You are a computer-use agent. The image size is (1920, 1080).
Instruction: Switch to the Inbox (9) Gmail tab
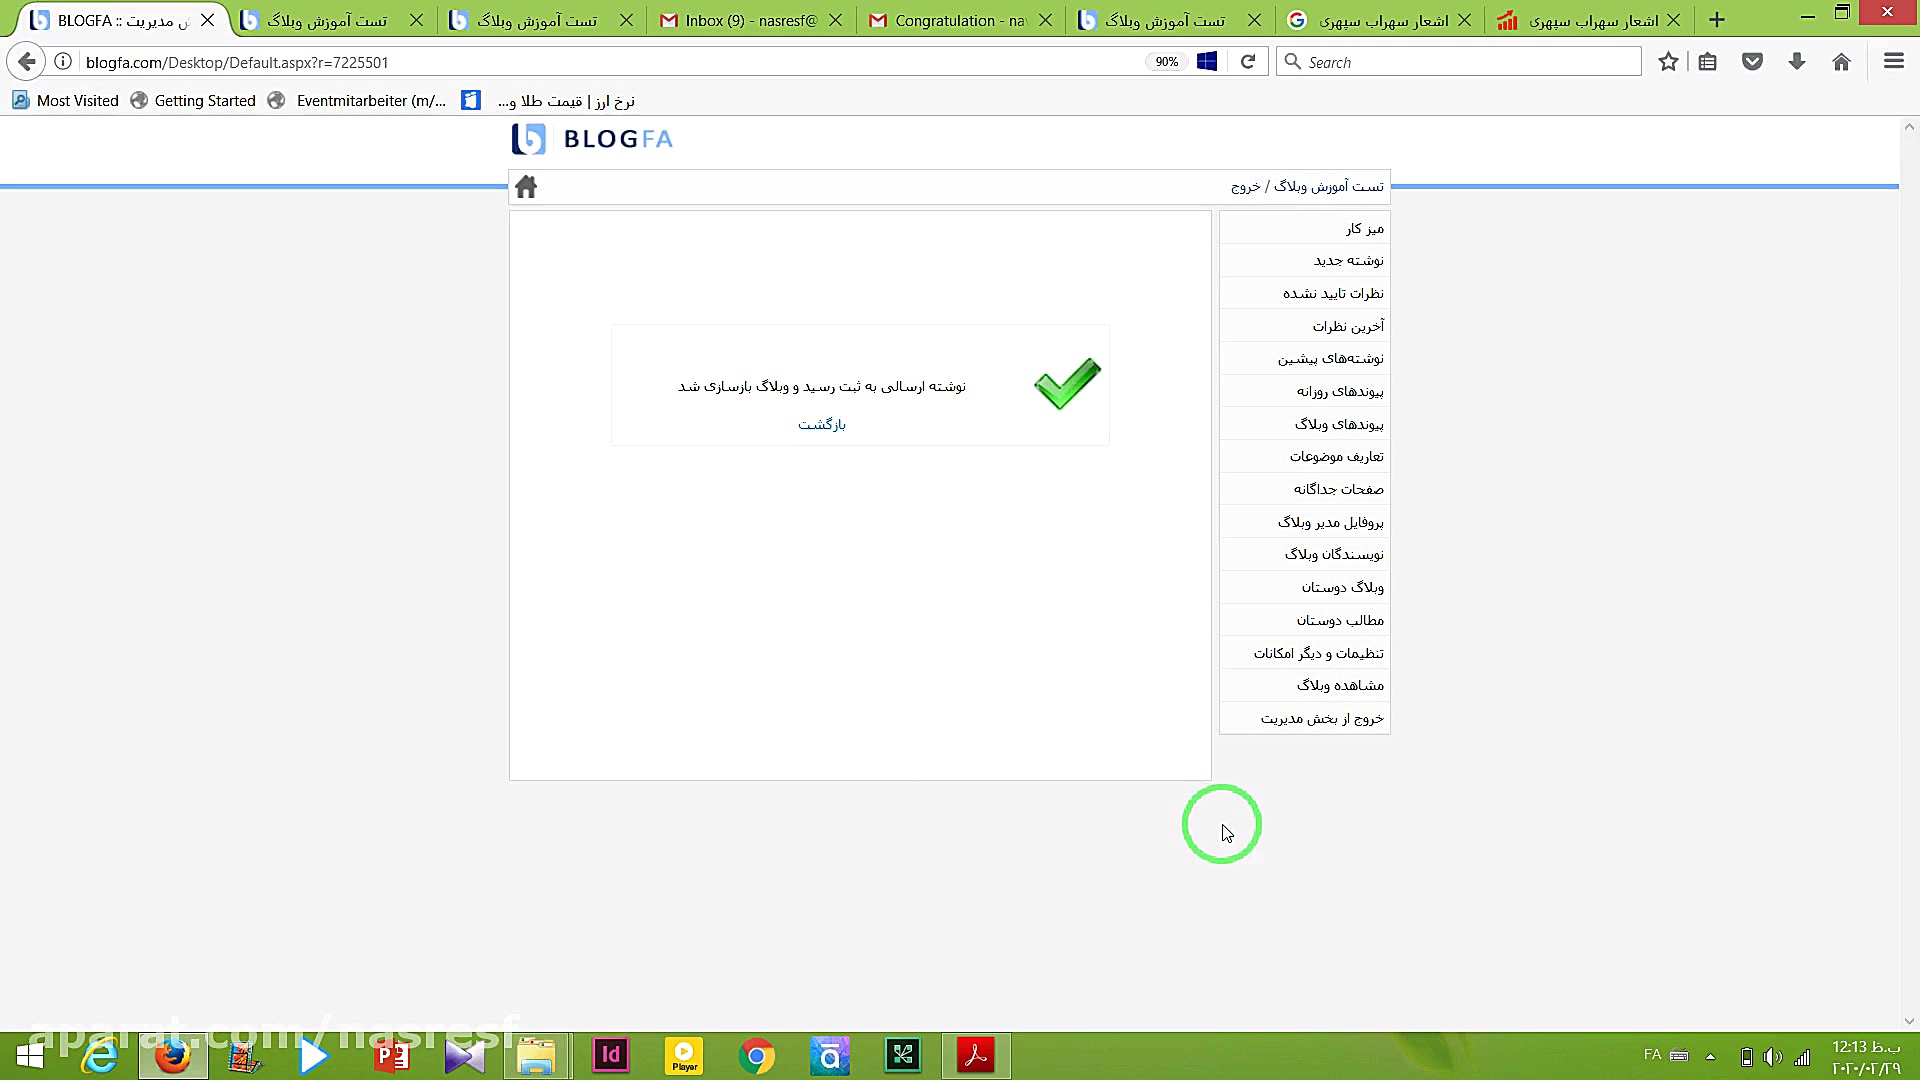click(750, 20)
